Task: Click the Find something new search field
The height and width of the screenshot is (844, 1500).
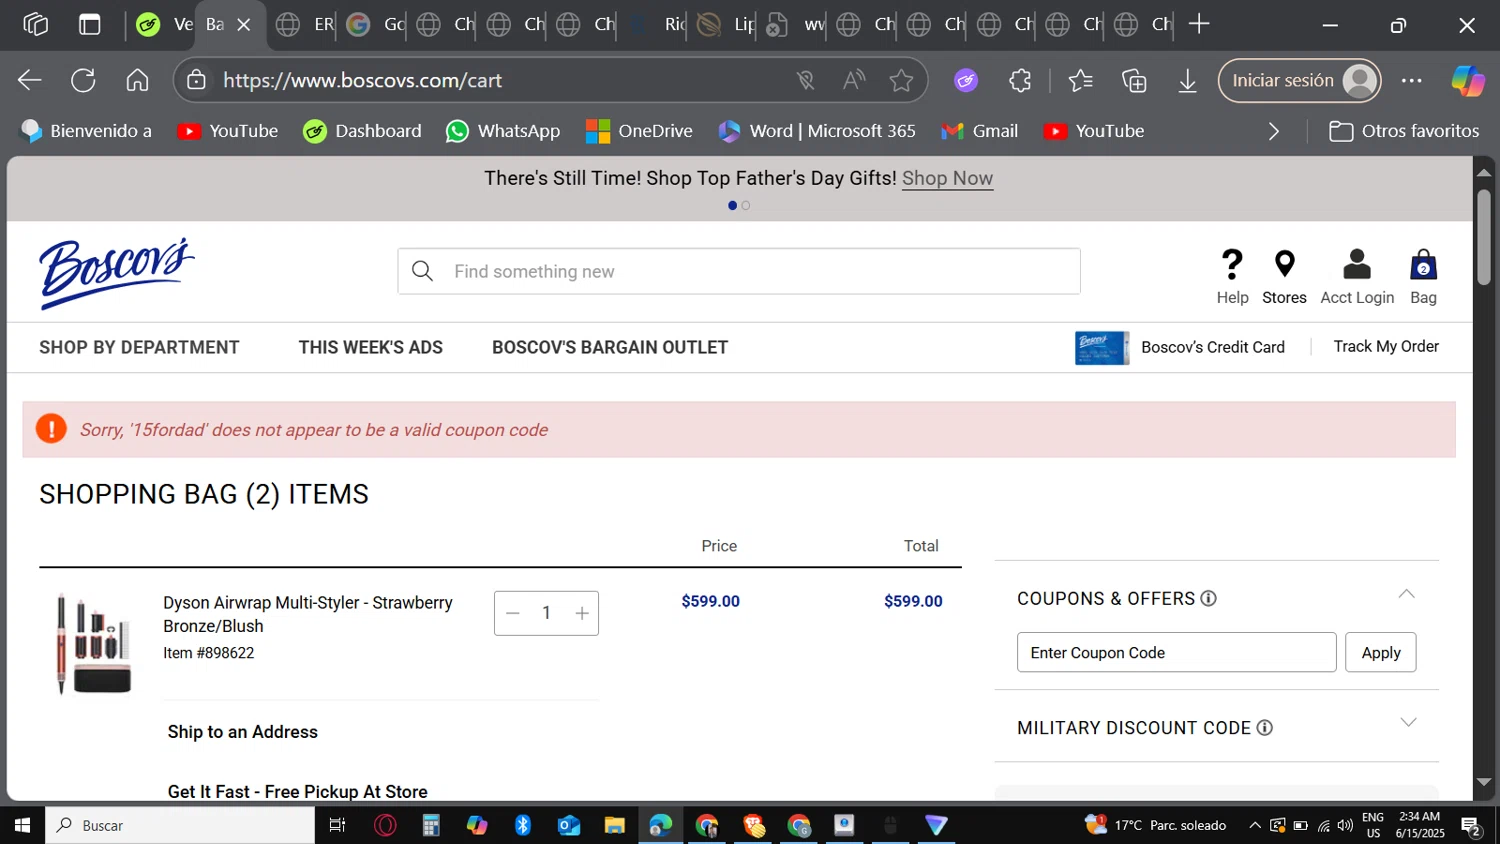Action: (x=739, y=271)
